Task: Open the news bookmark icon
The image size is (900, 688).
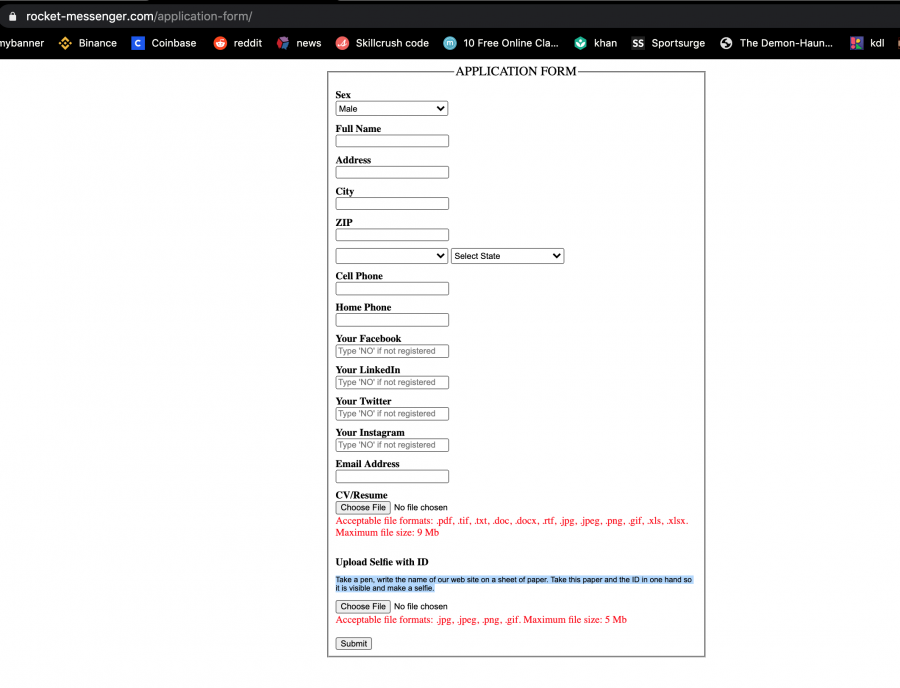Action: click(283, 43)
